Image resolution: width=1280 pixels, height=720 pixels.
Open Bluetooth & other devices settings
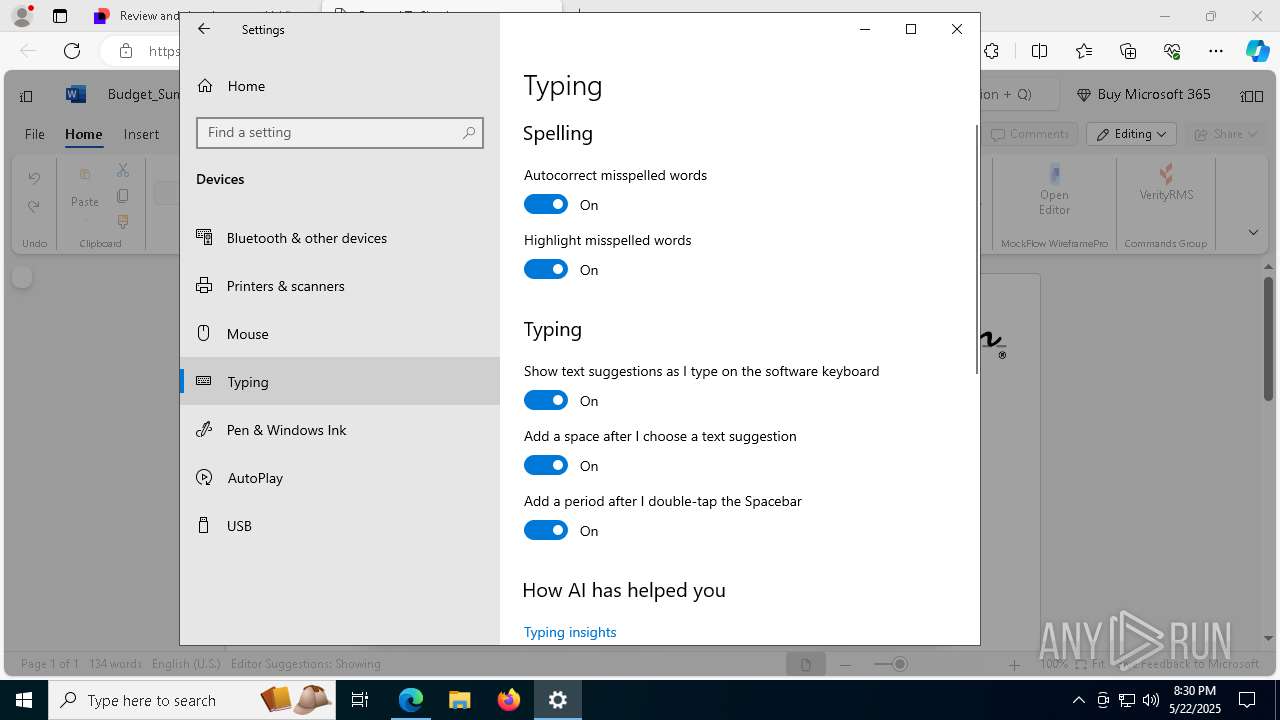tap(340, 238)
